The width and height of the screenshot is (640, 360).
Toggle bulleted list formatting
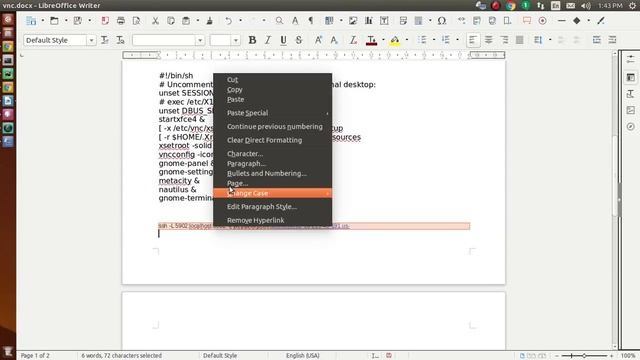pyautogui.click(x=422, y=40)
